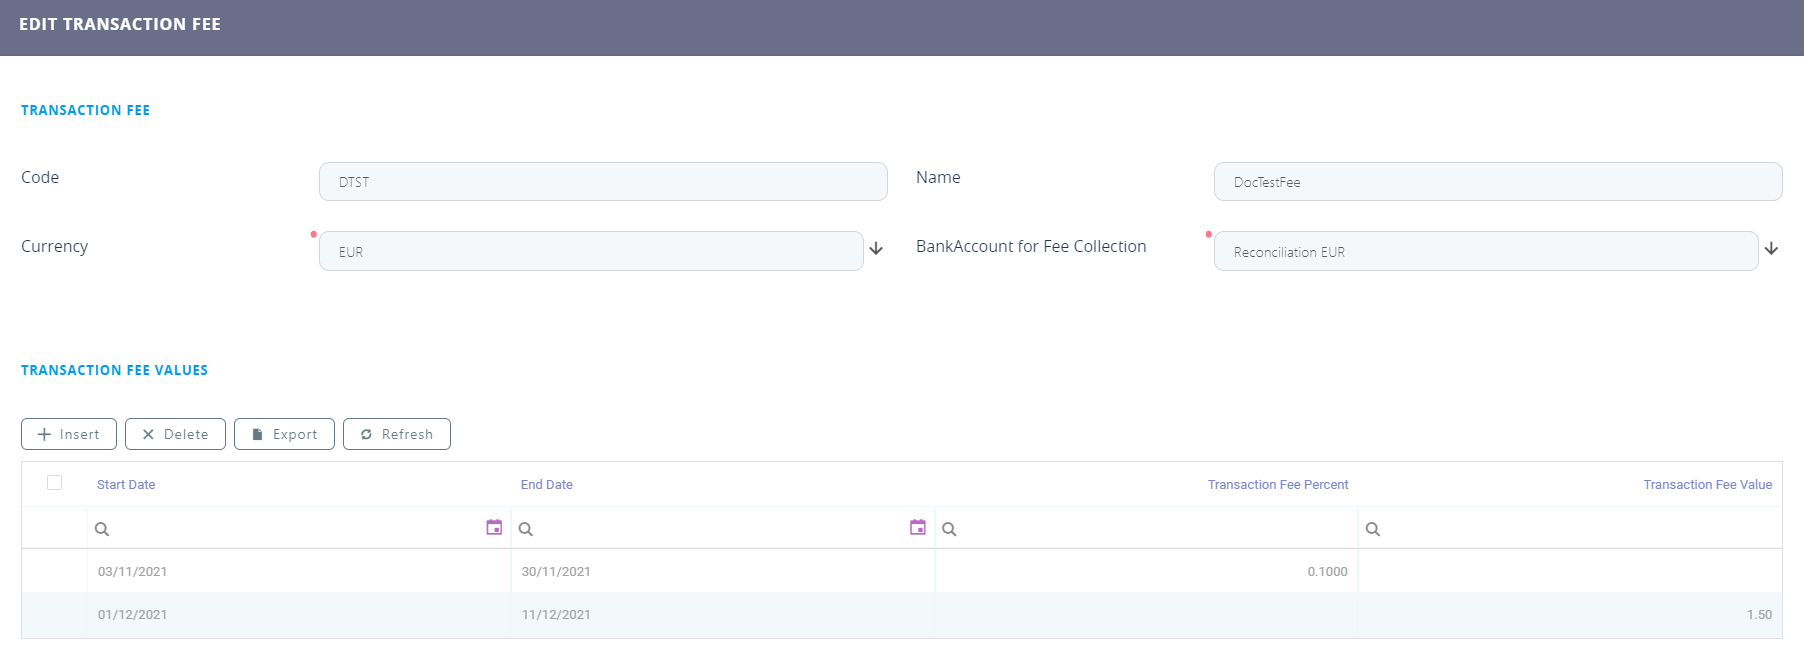
Task: Expand the Currency dropdown arrow
Action: click(876, 249)
